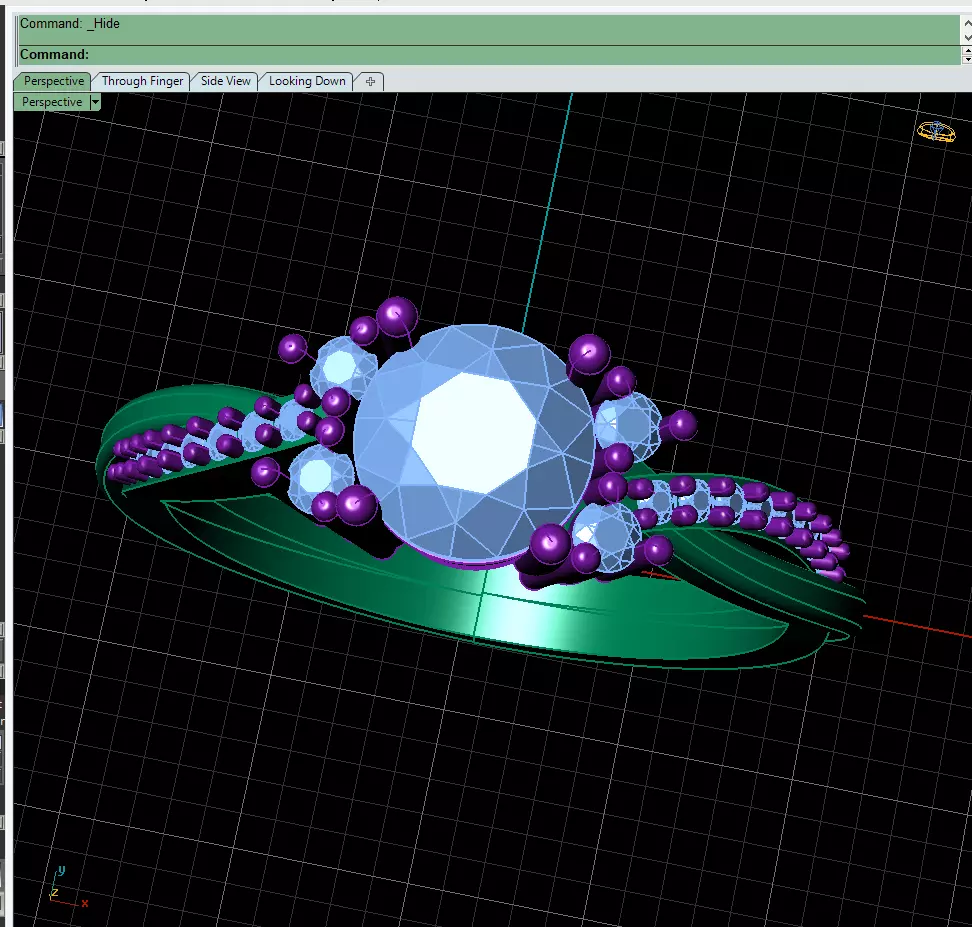Add a new viewport tab with plus

370,82
